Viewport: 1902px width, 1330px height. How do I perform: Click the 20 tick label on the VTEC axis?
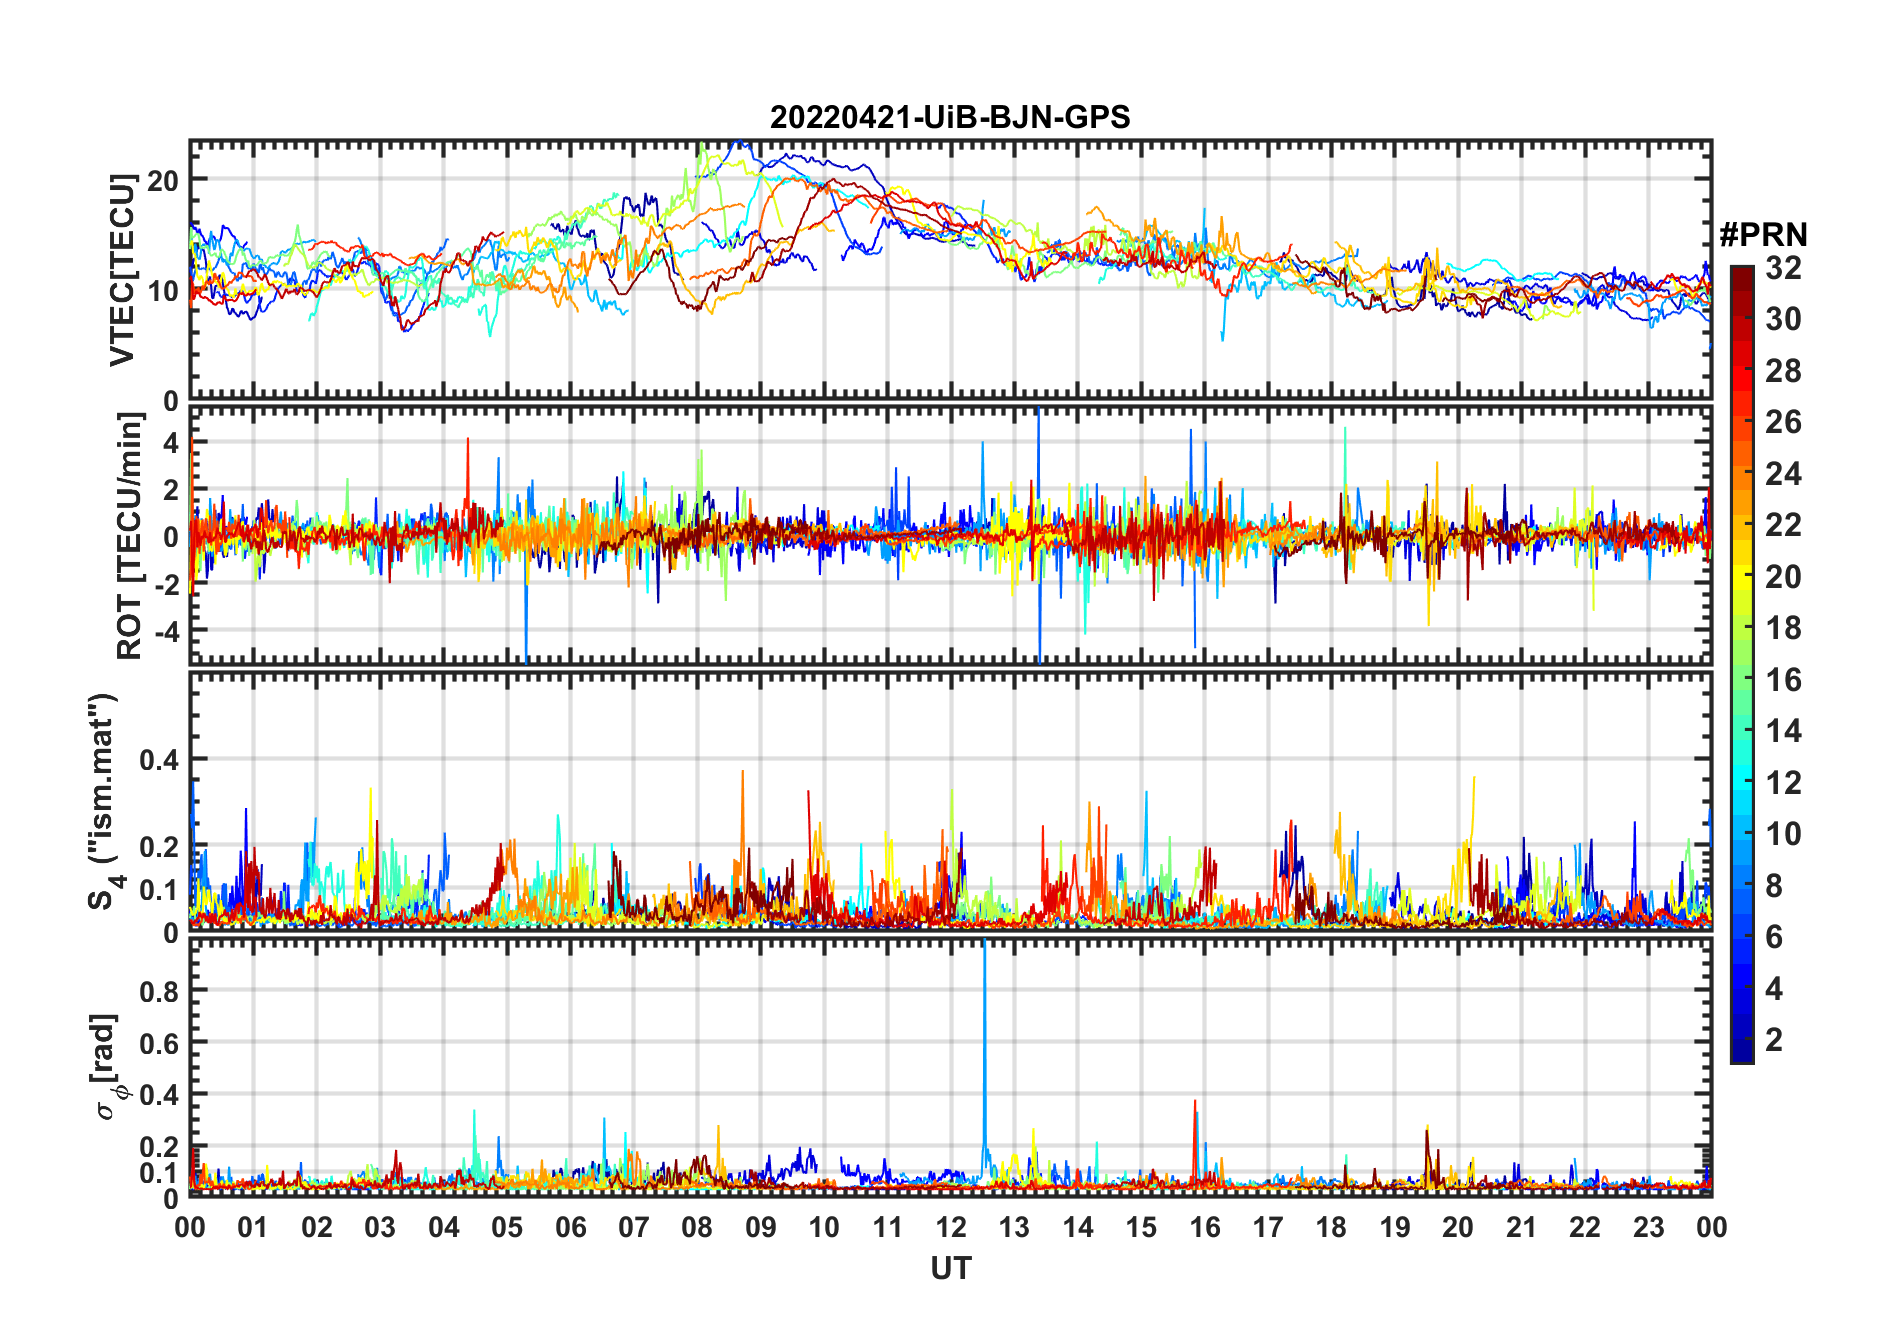163,181
